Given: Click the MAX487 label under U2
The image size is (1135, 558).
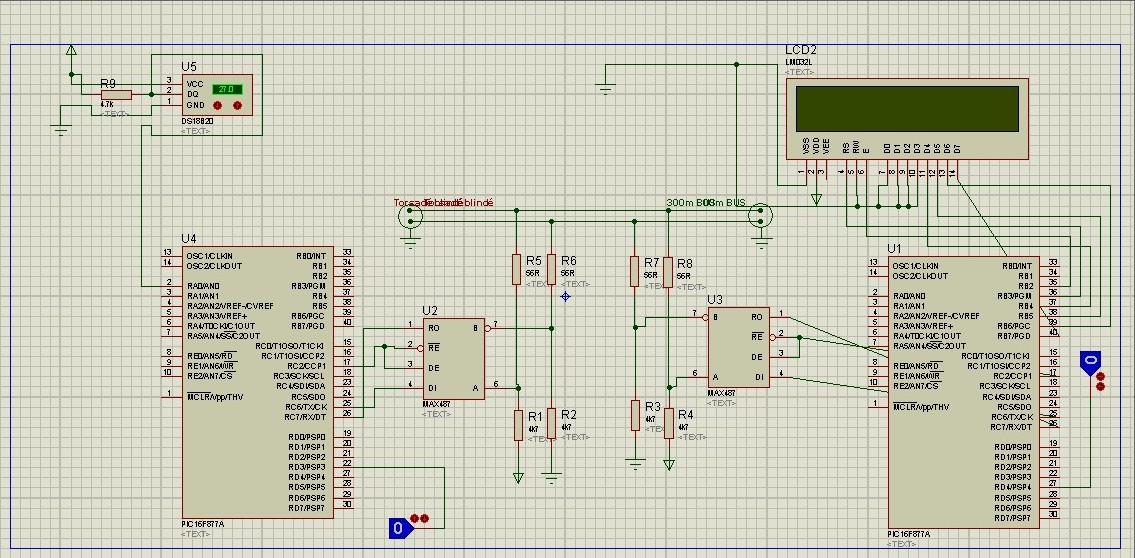Looking at the screenshot, I should click(x=436, y=405).
